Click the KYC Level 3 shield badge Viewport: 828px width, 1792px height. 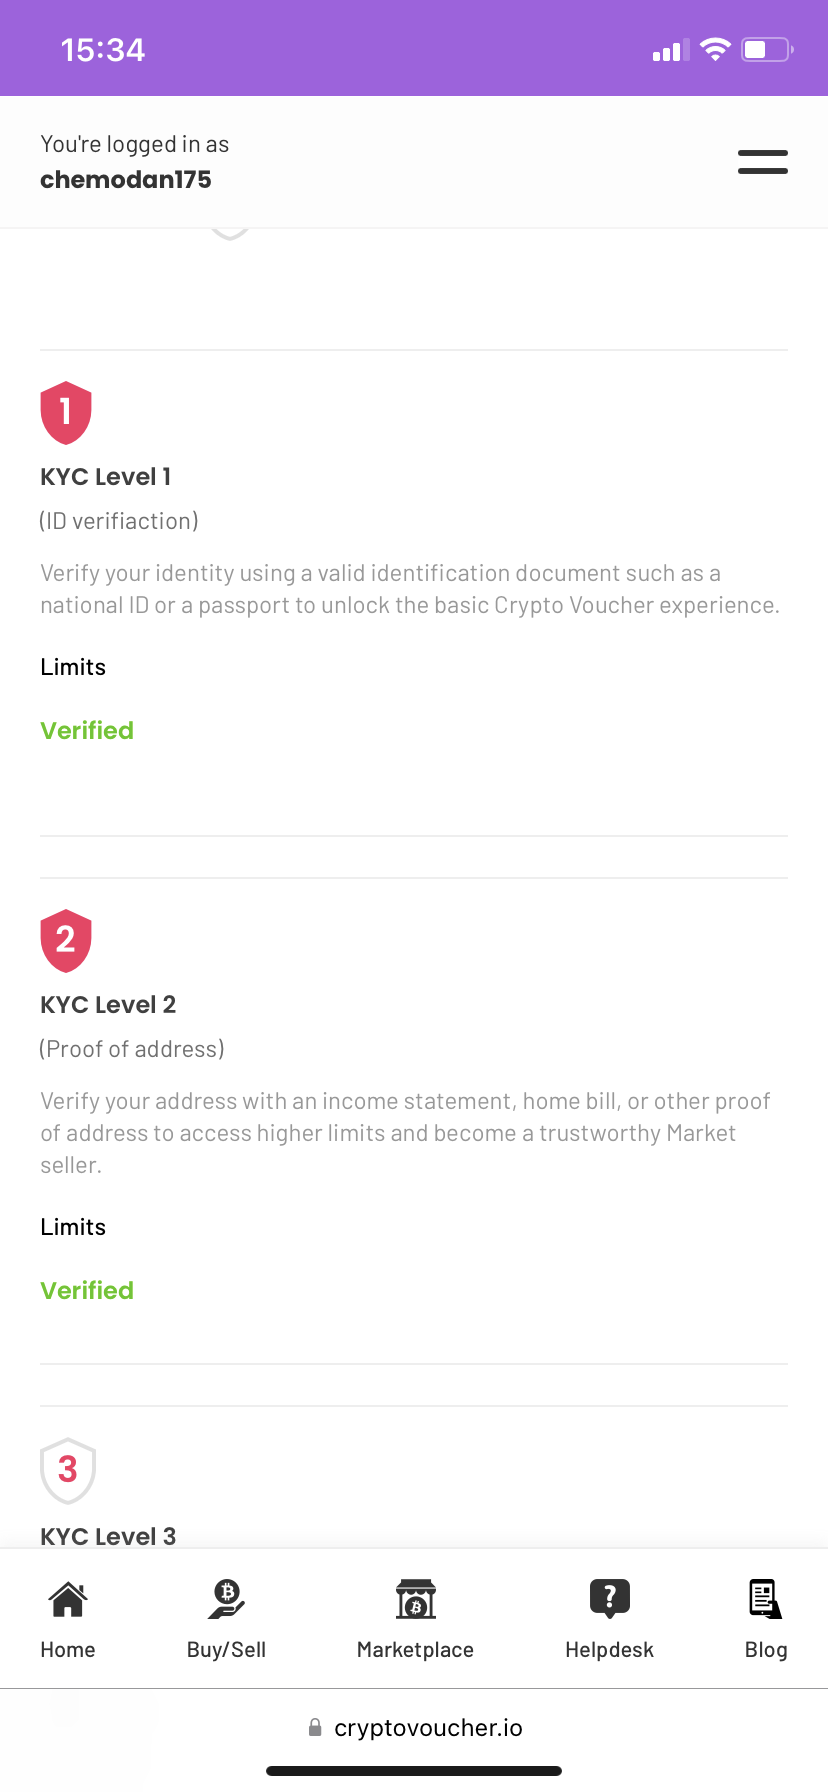pos(67,1469)
